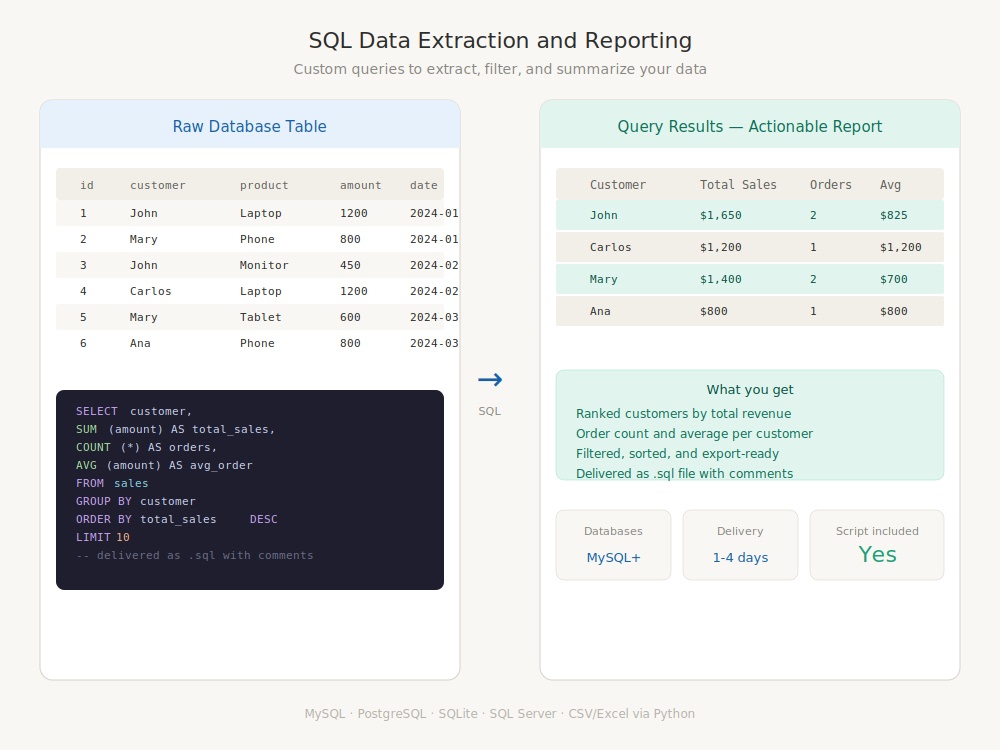Screen dimensions: 1000x750
Task: Click the amount column header in raw table
Action: coord(360,185)
